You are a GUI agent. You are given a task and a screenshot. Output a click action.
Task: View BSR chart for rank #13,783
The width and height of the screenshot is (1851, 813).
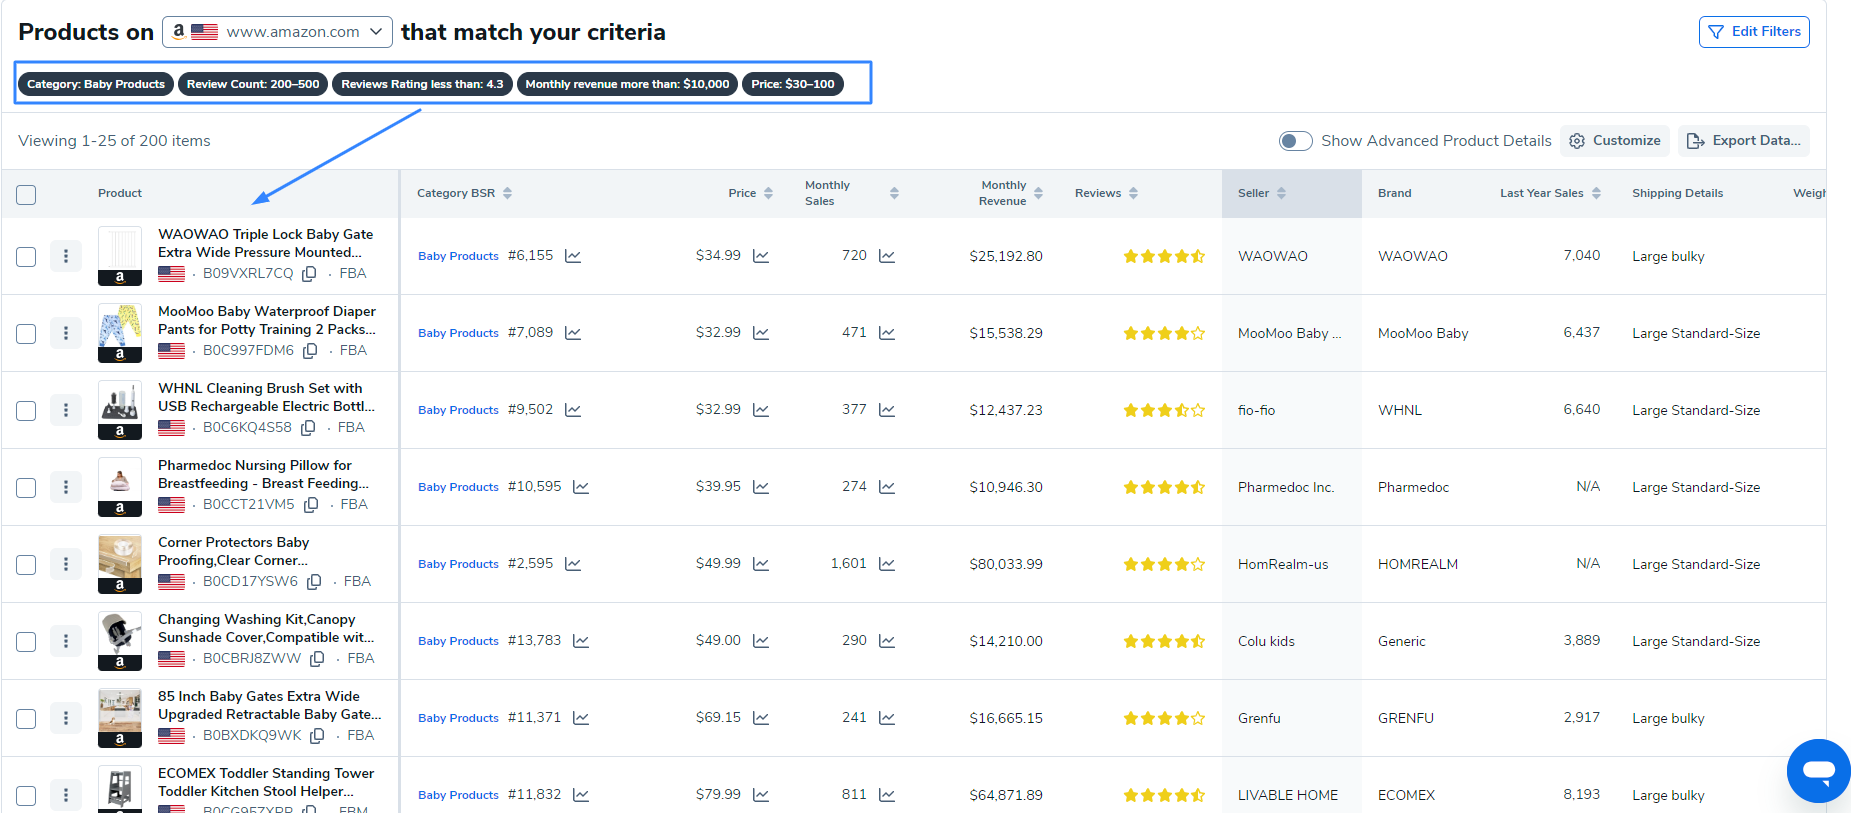click(x=581, y=641)
